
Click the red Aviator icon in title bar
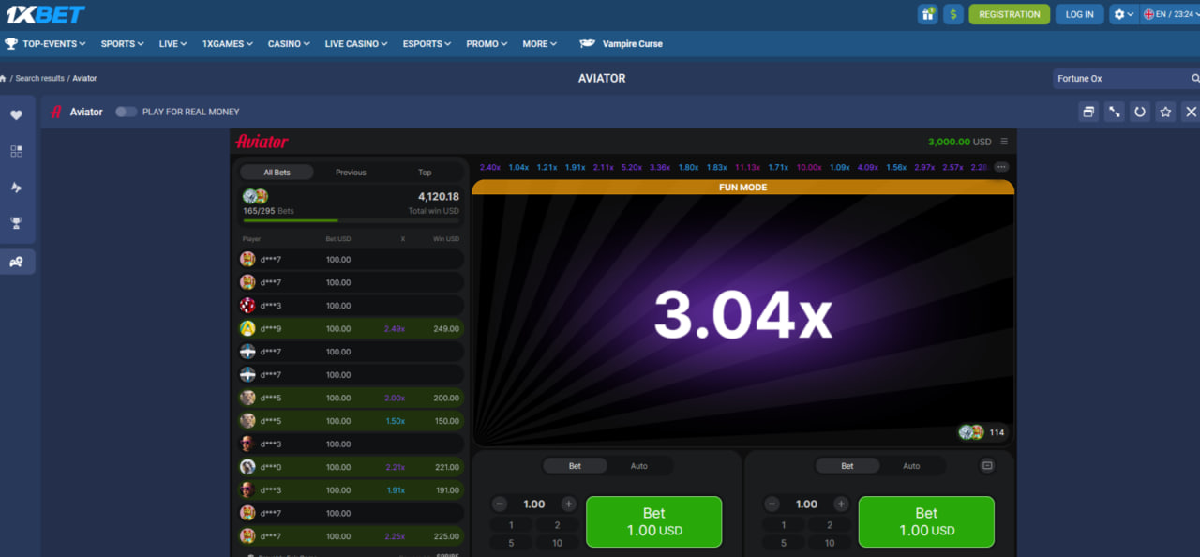click(x=57, y=112)
